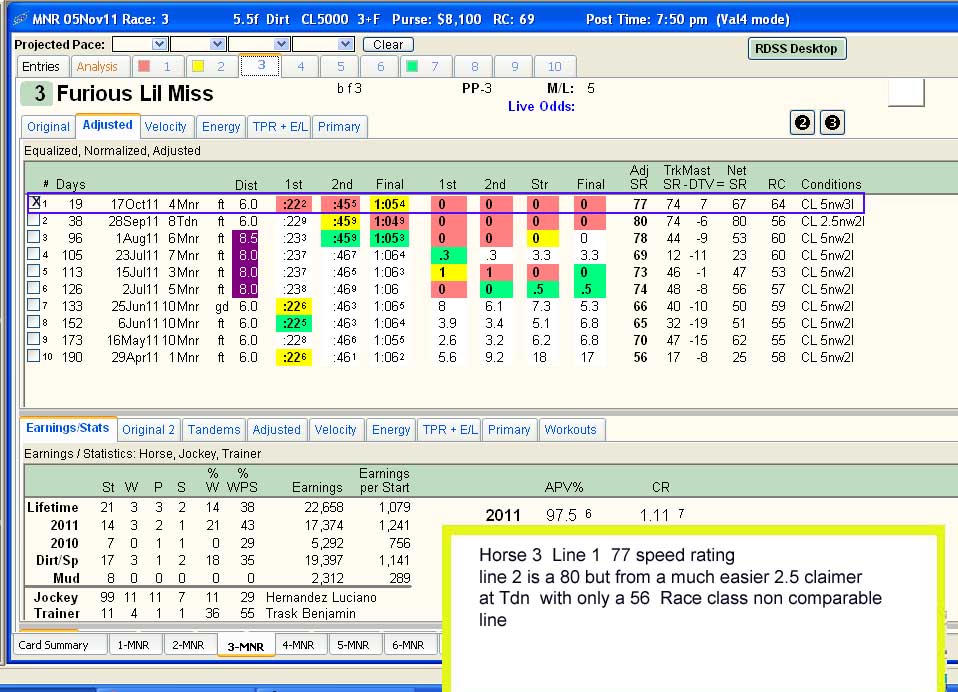Open the fourth Projected Pace dropdown
Viewport: 958px width, 692px height.
[x=345, y=44]
